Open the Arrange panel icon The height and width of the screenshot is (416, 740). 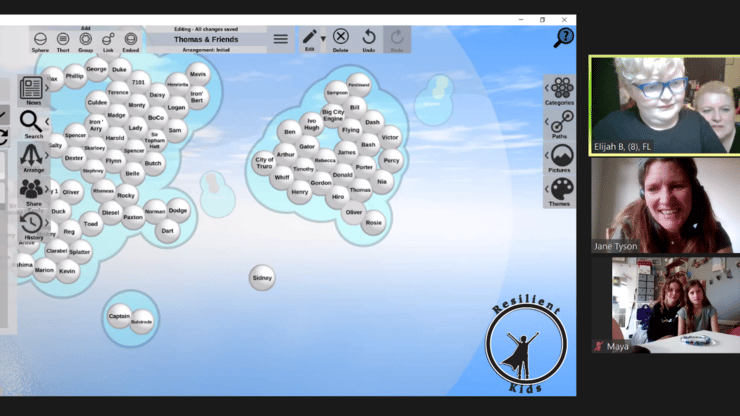[31, 155]
